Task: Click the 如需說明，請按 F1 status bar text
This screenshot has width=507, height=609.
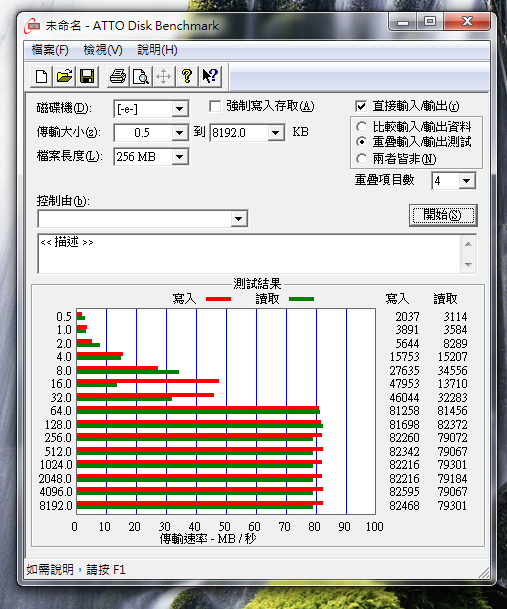Action: point(76,570)
